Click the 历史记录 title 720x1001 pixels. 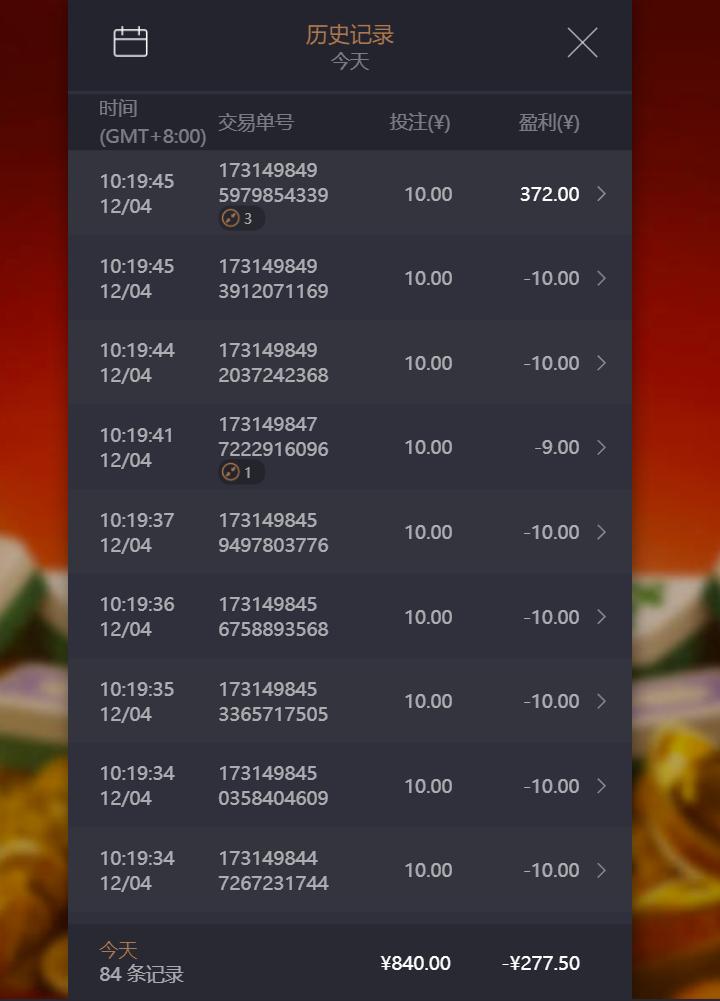350,34
